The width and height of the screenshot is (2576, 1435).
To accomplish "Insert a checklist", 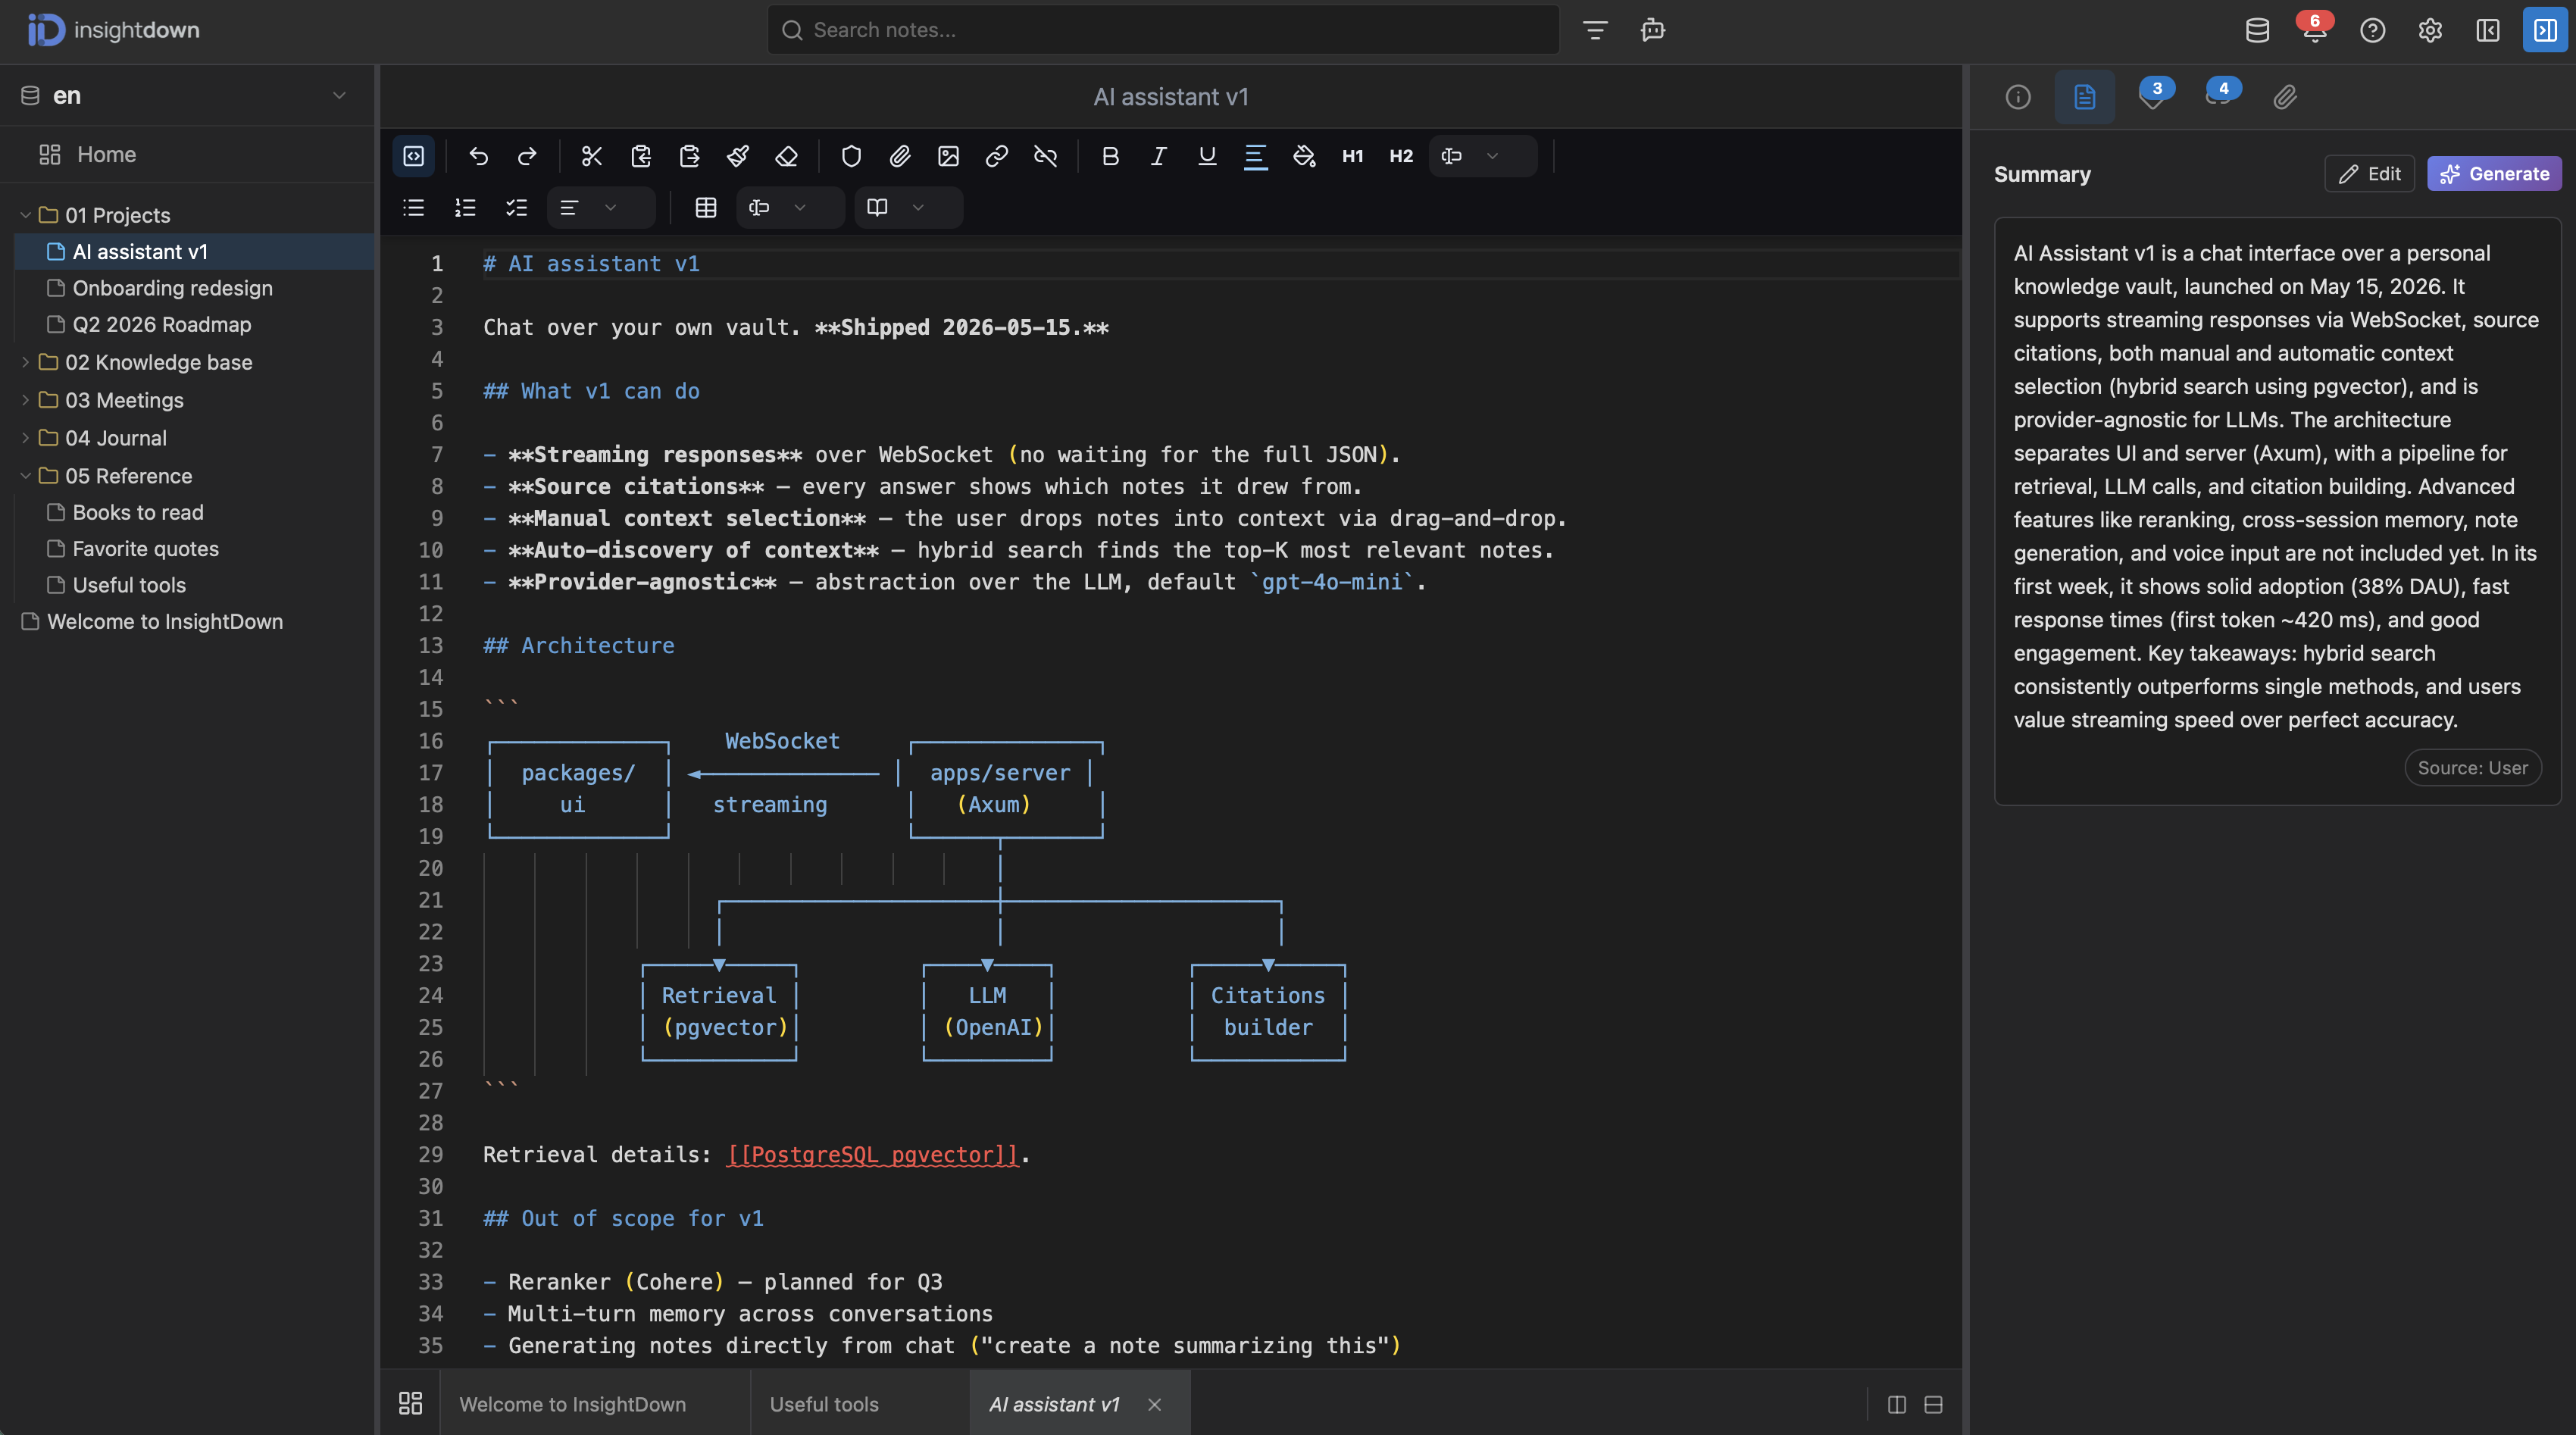I will pos(516,208).
